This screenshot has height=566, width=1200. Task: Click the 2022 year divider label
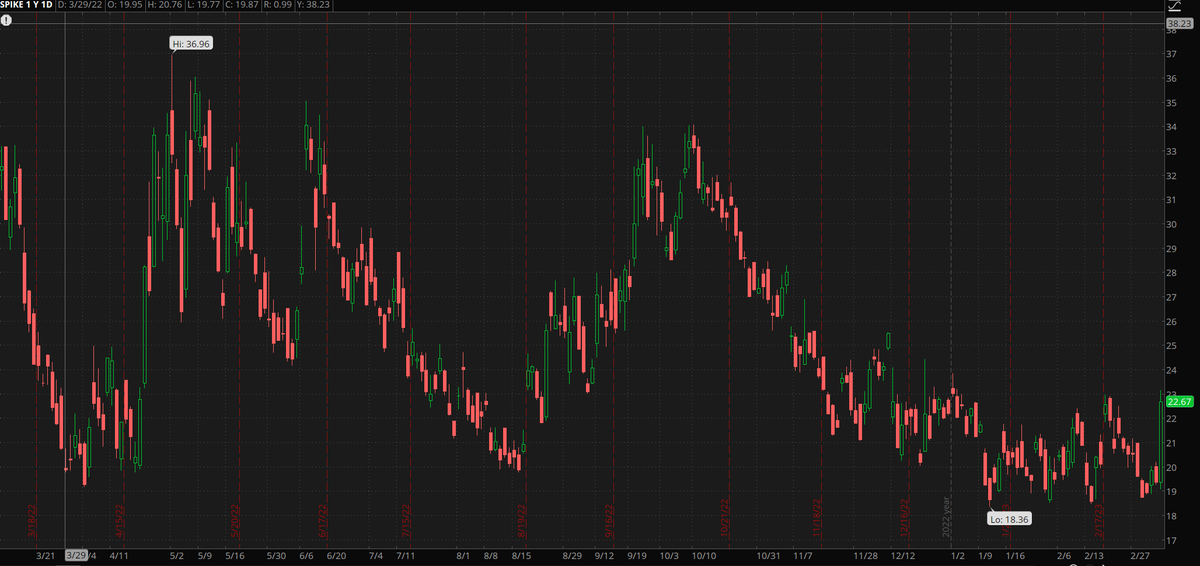tap(946, 518)
